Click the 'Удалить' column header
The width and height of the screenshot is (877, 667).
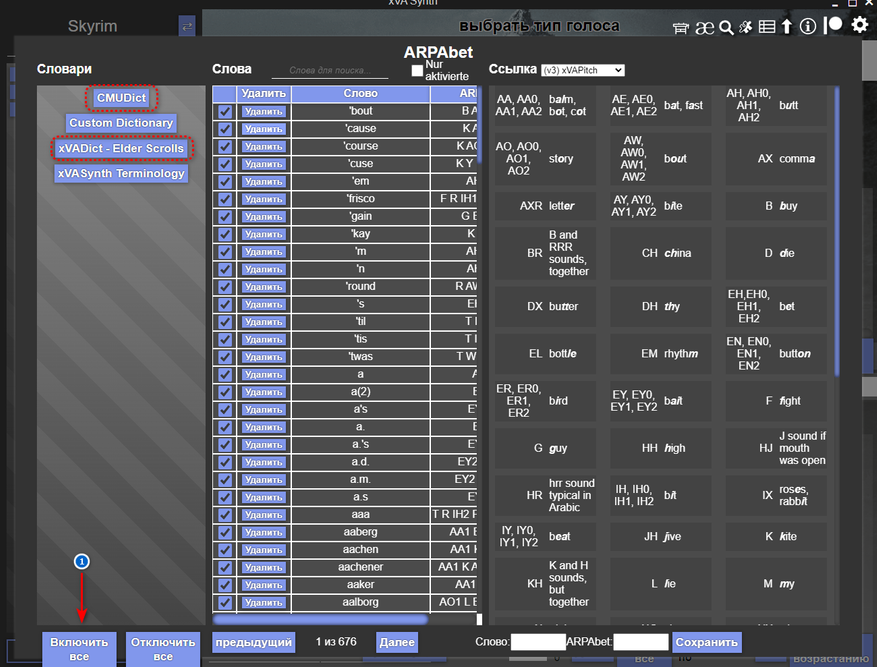click(263, 93)
